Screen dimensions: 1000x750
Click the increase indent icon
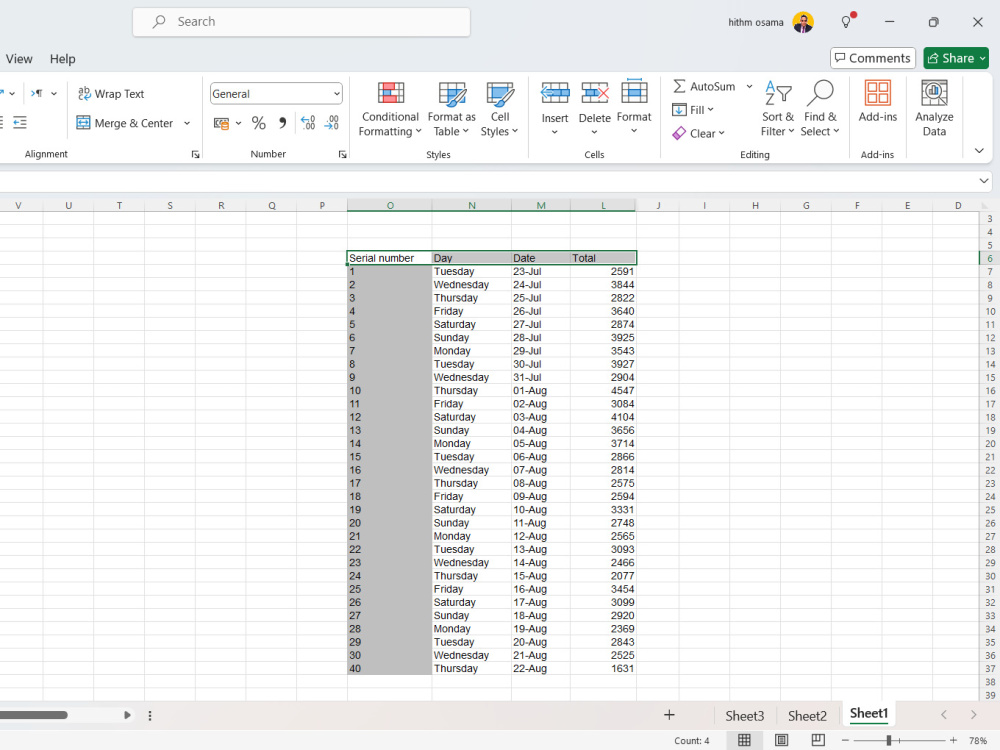(20, 122)
